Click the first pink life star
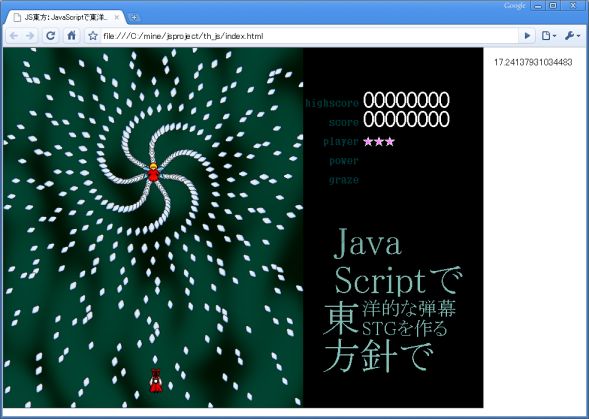The image size is (589, 419). tap(368, 142)
